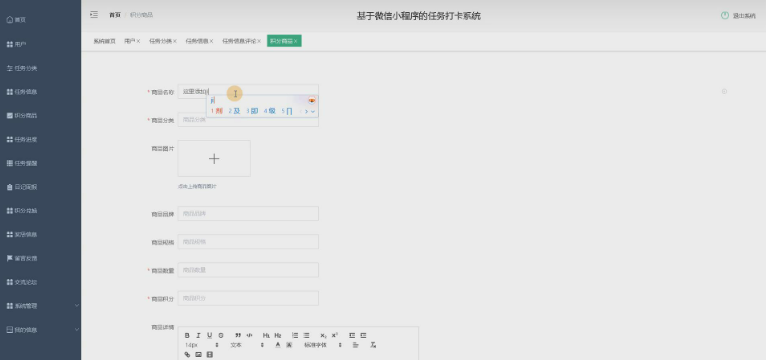Click the 退出系统 logout link
Image resolution: width=767 pixels, height=360 pixels.
click(x=744, y=16)
